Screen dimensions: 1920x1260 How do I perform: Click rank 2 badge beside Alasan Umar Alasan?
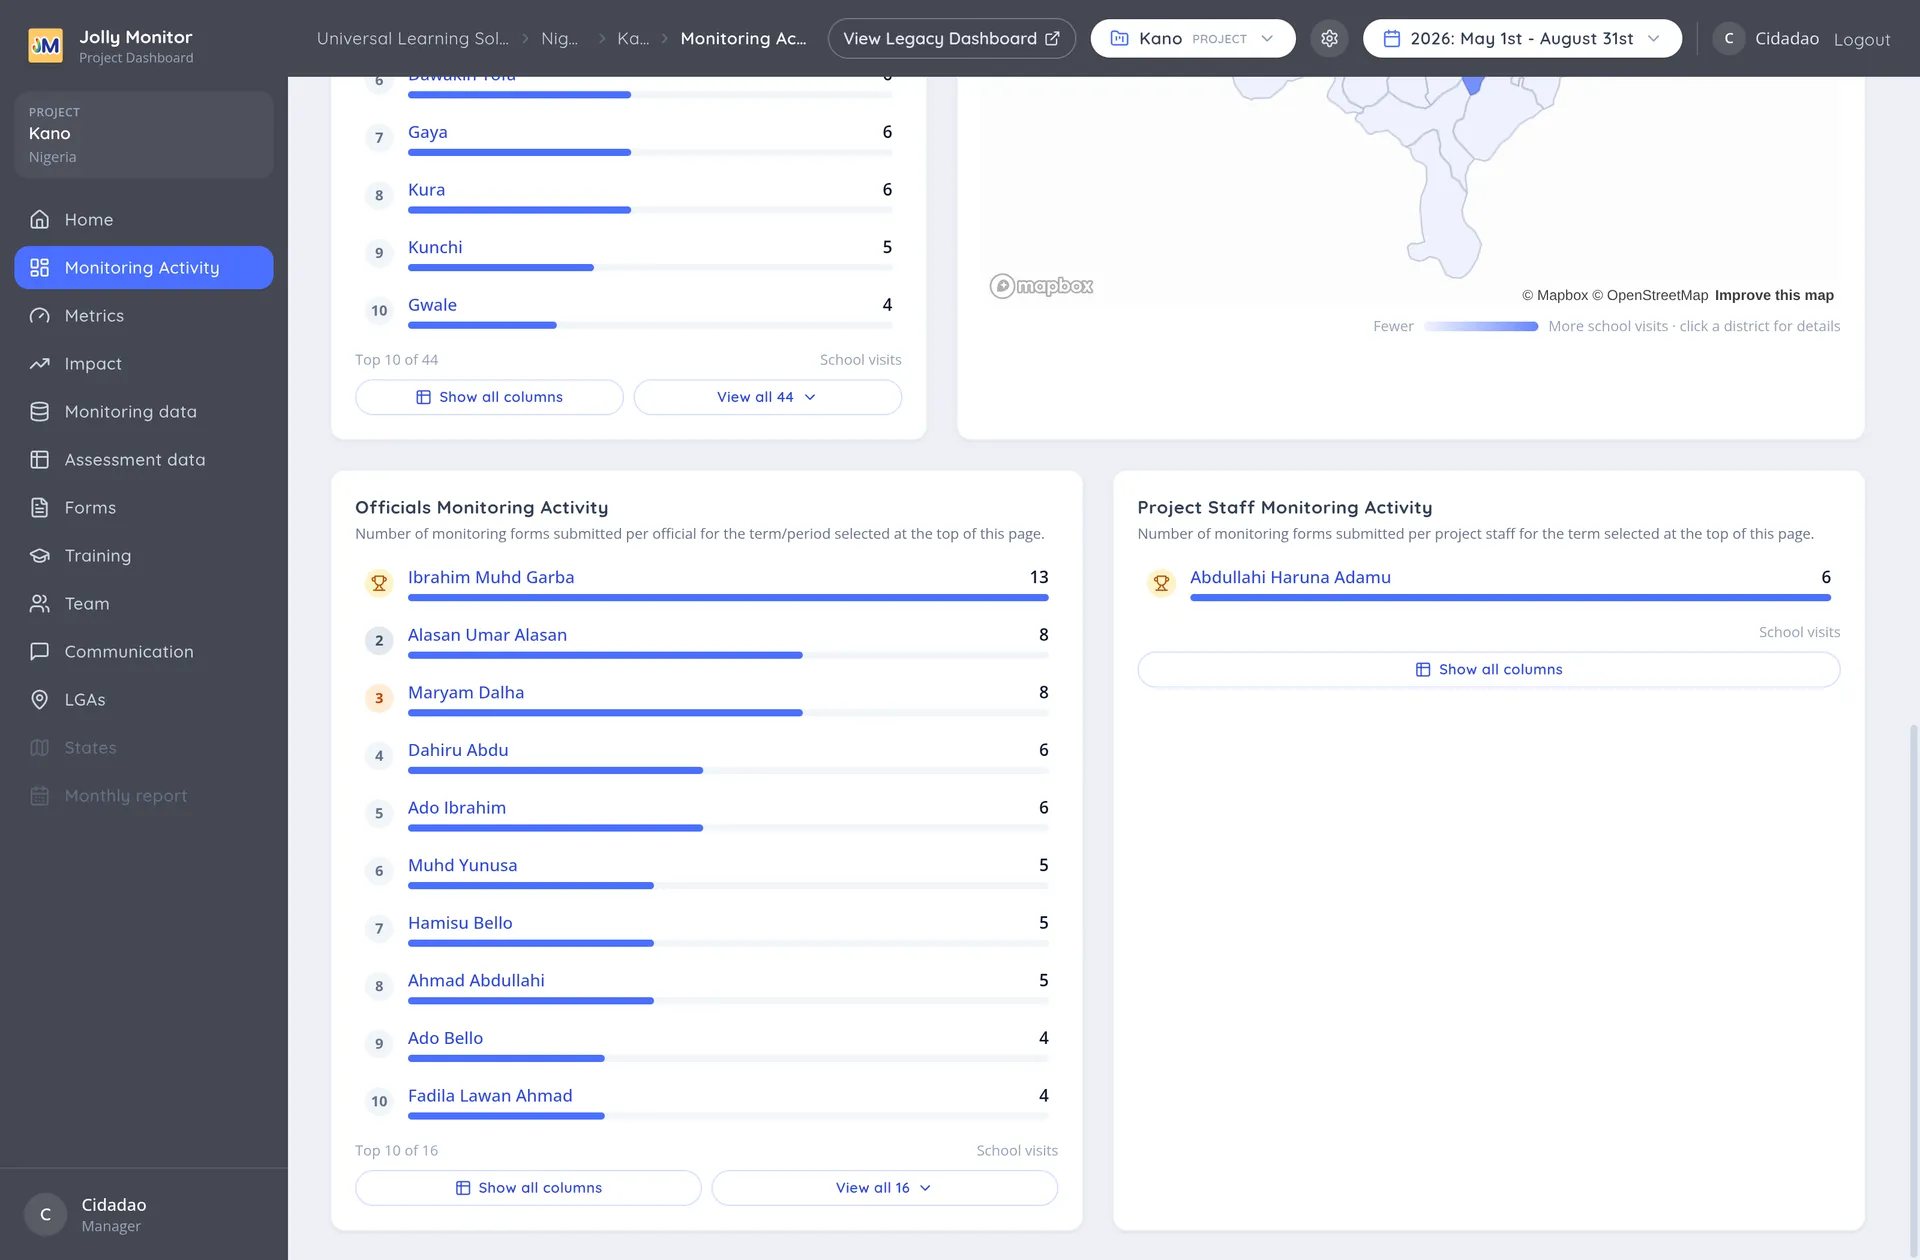click(x=379, y=640)
